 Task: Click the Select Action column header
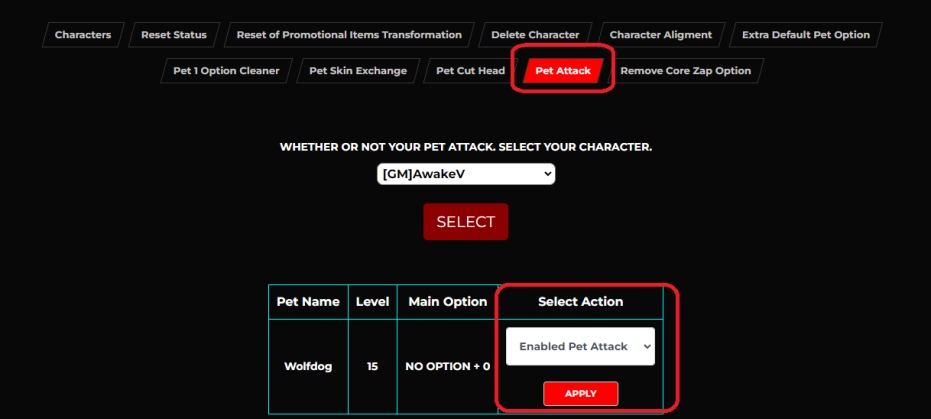(x=581, y=301)
